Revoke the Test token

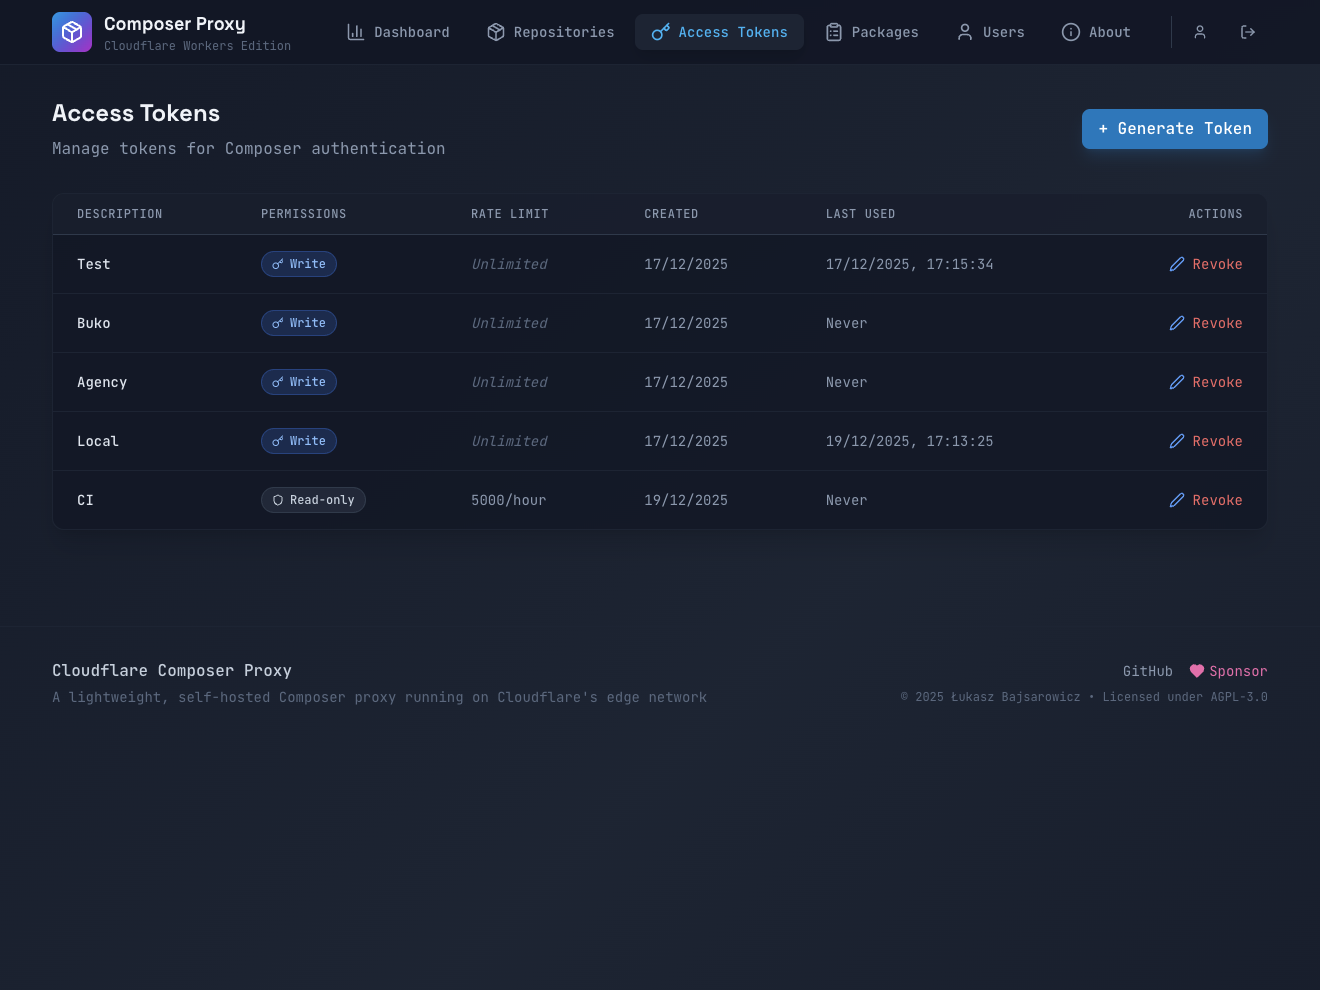point(1217,264)
